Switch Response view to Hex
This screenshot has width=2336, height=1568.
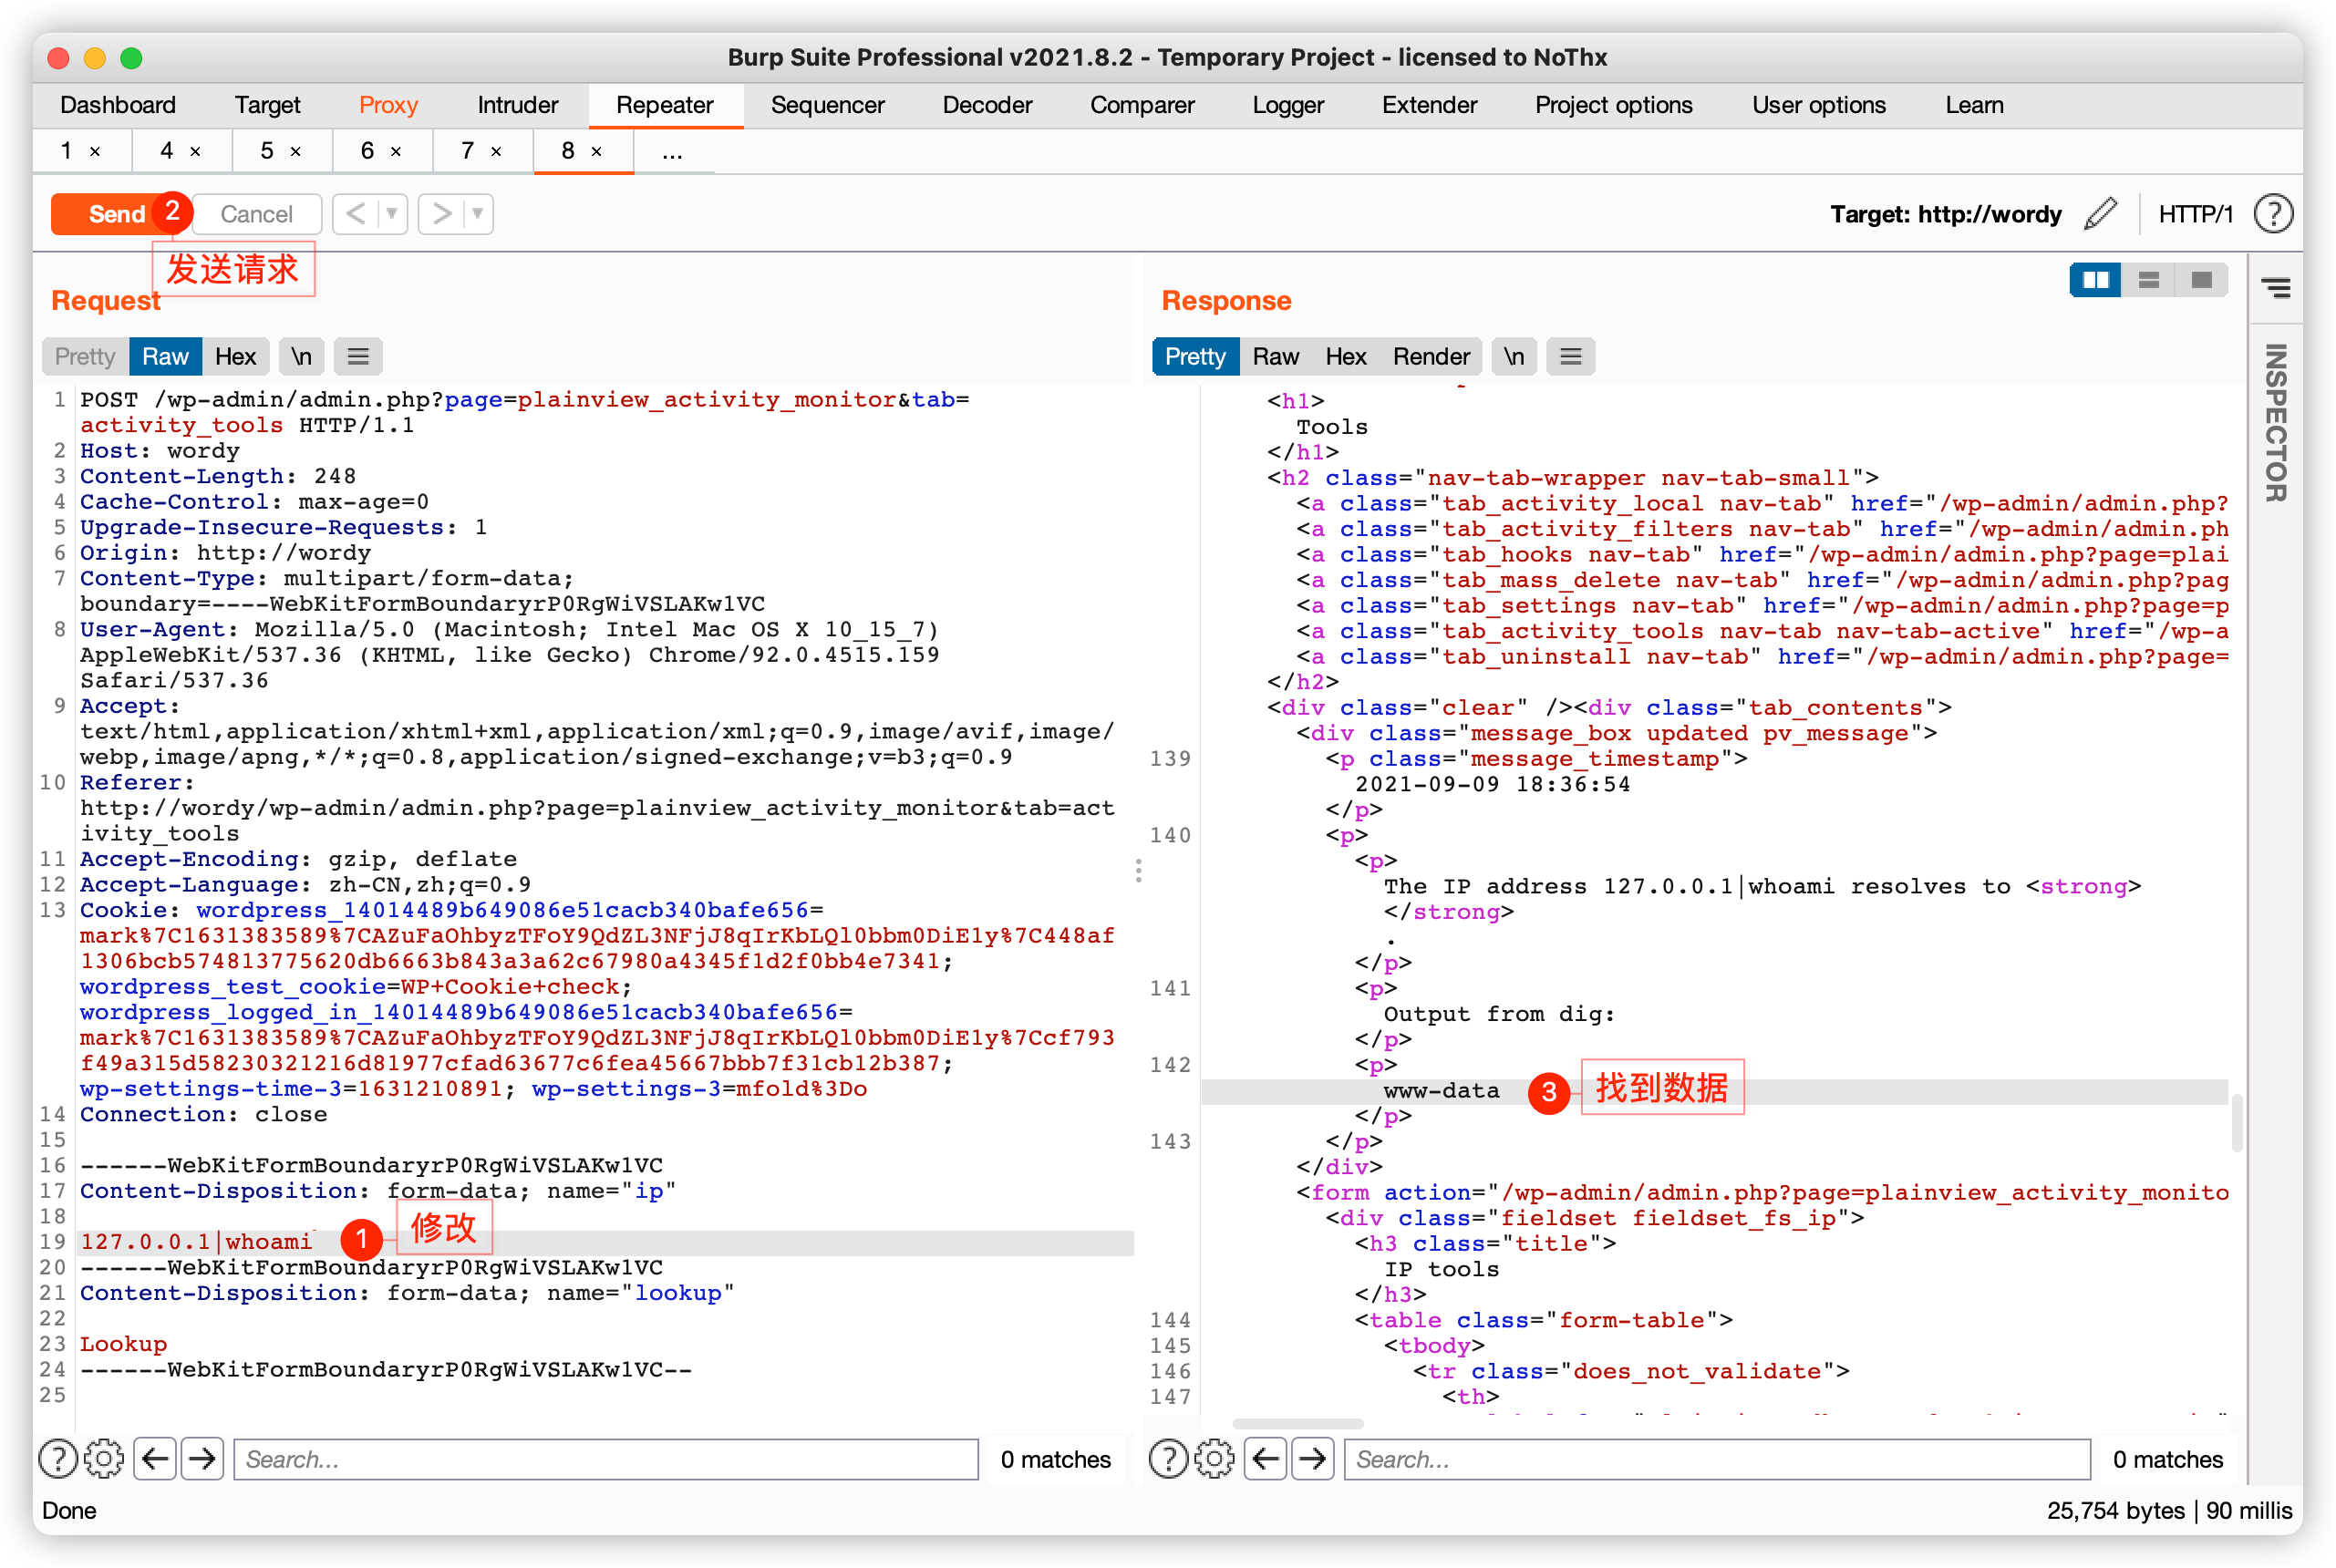(1345, 356)
